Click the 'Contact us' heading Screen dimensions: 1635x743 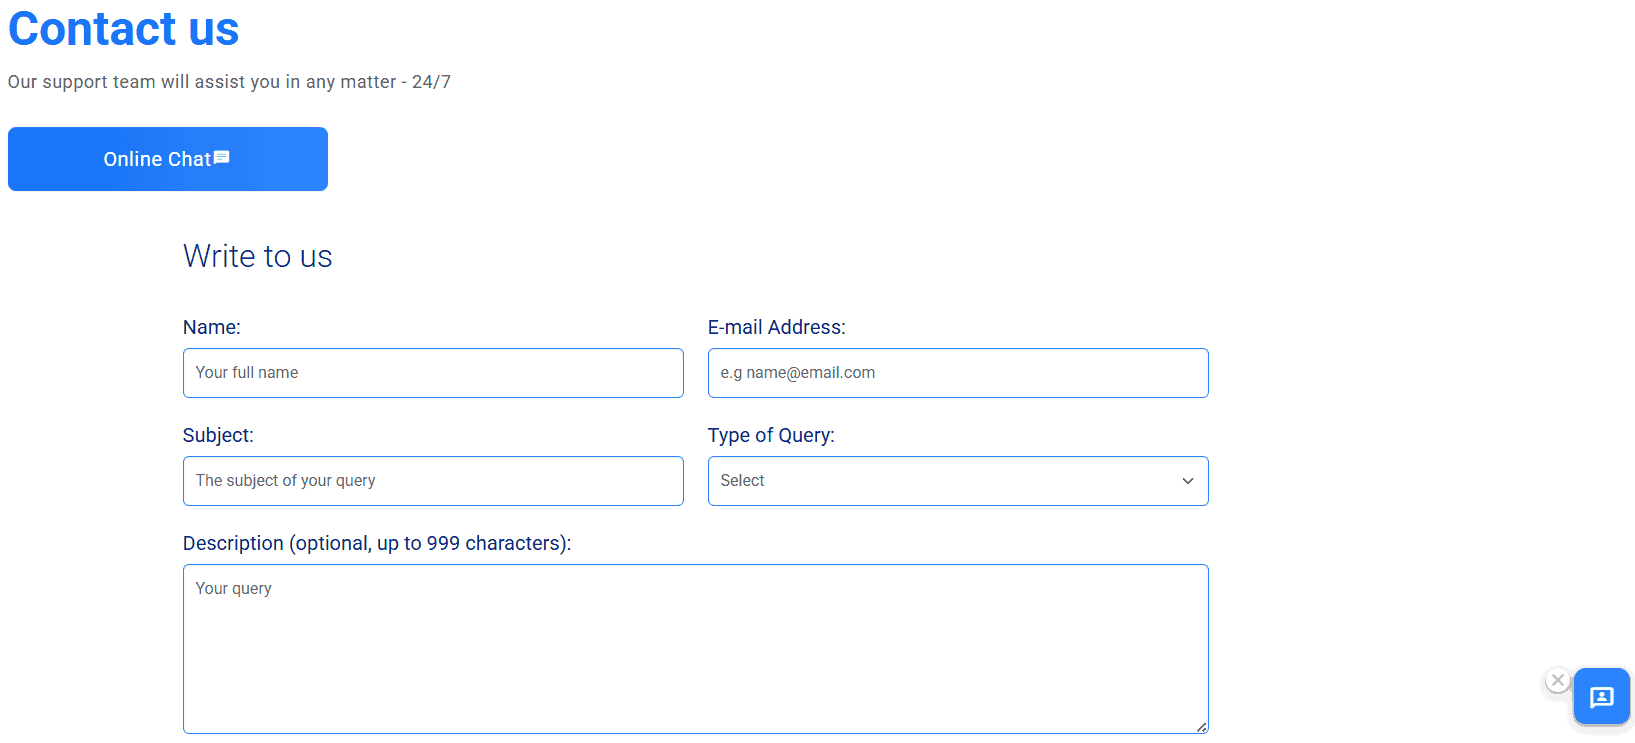tap(123, 29)
